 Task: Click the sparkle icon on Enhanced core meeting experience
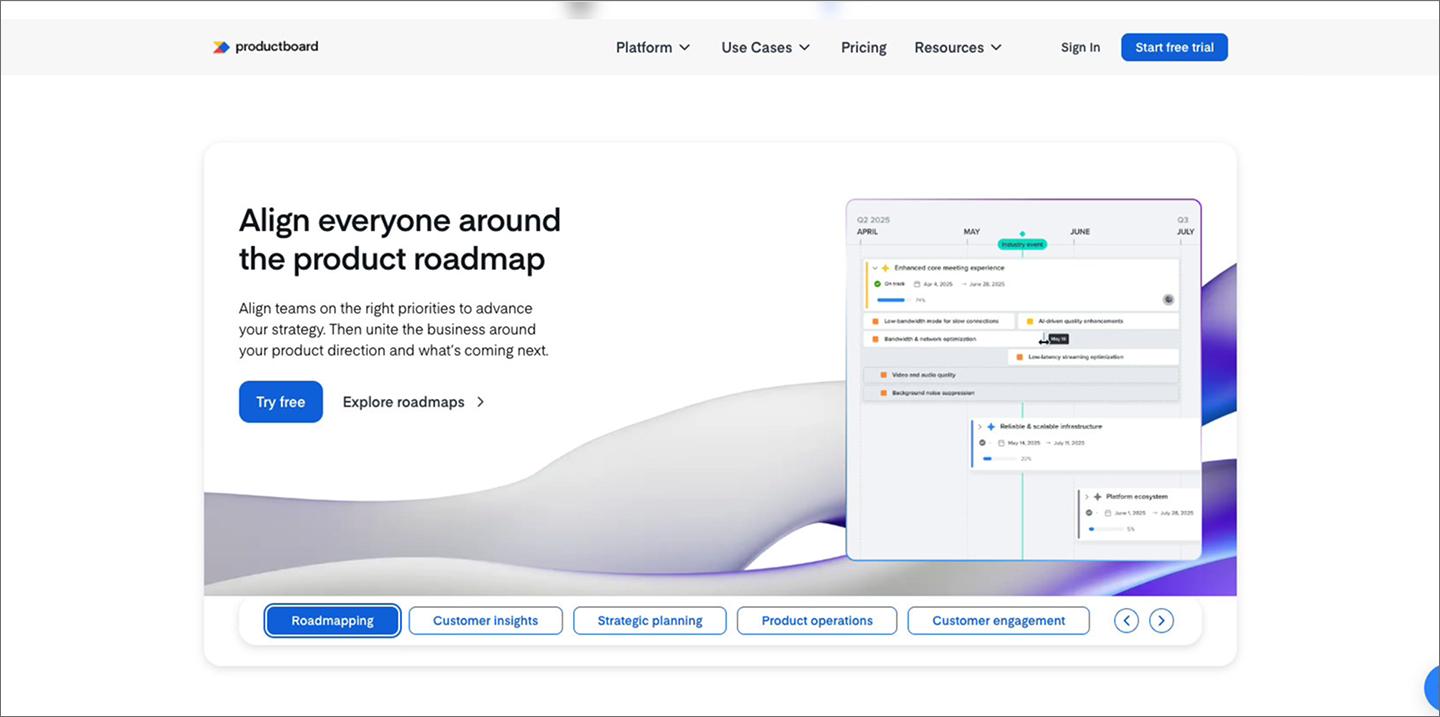885,268
